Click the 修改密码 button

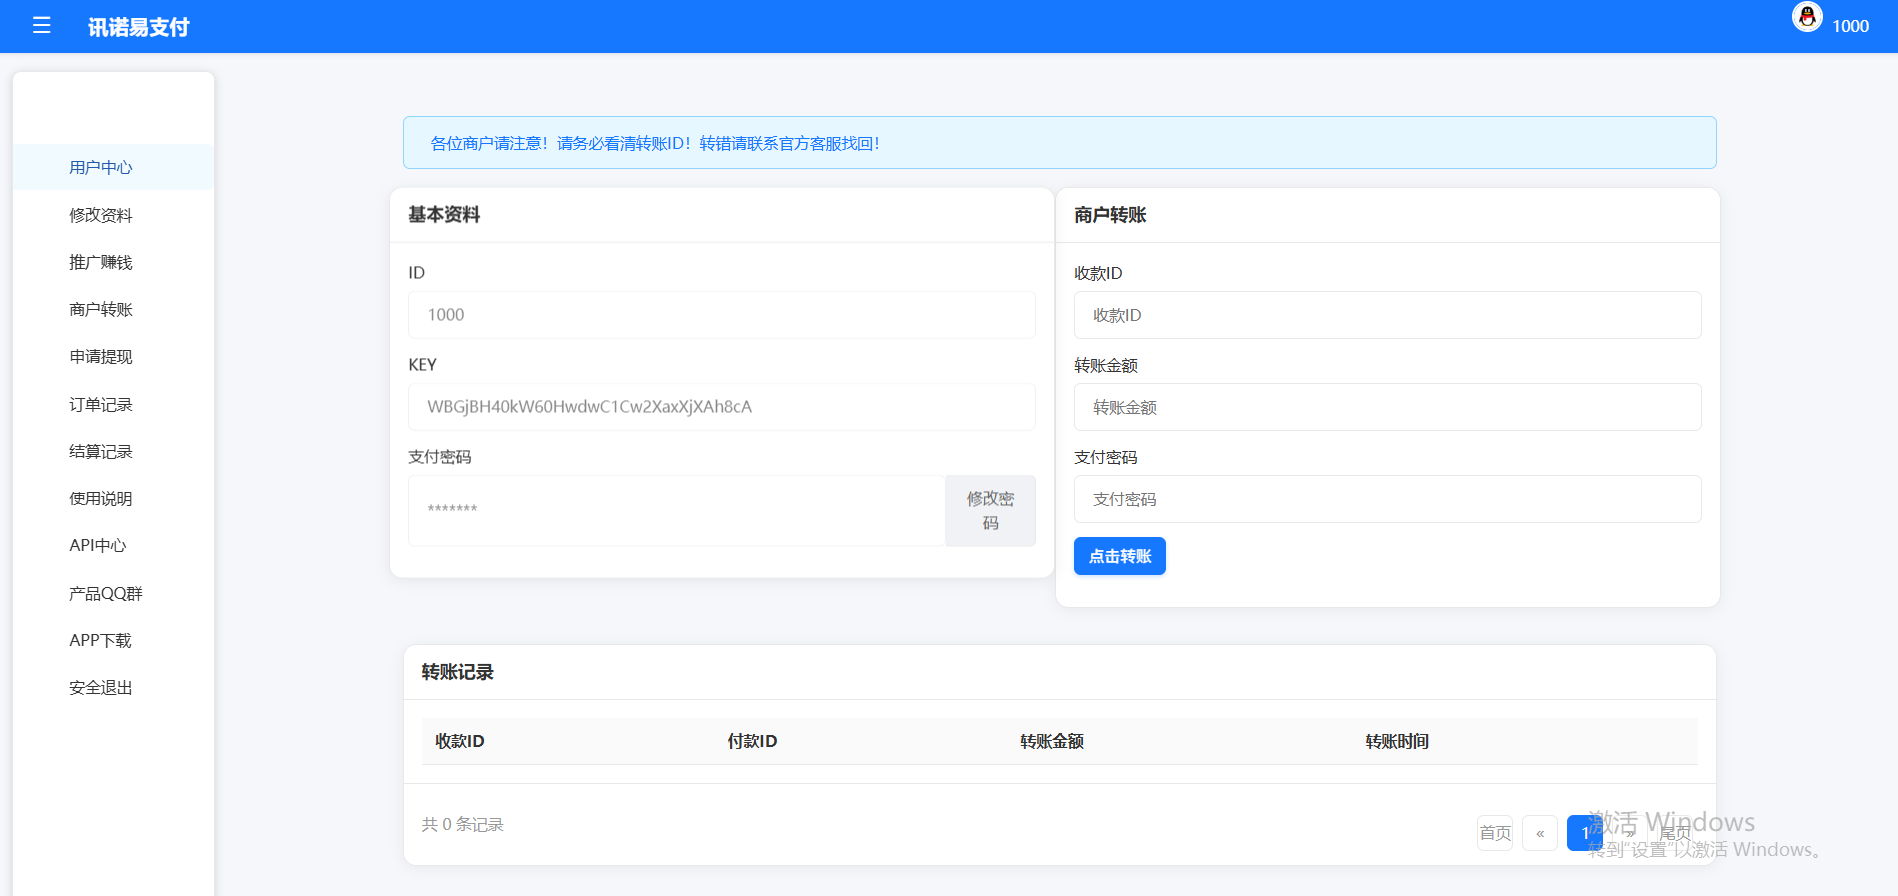coord(990,511)
